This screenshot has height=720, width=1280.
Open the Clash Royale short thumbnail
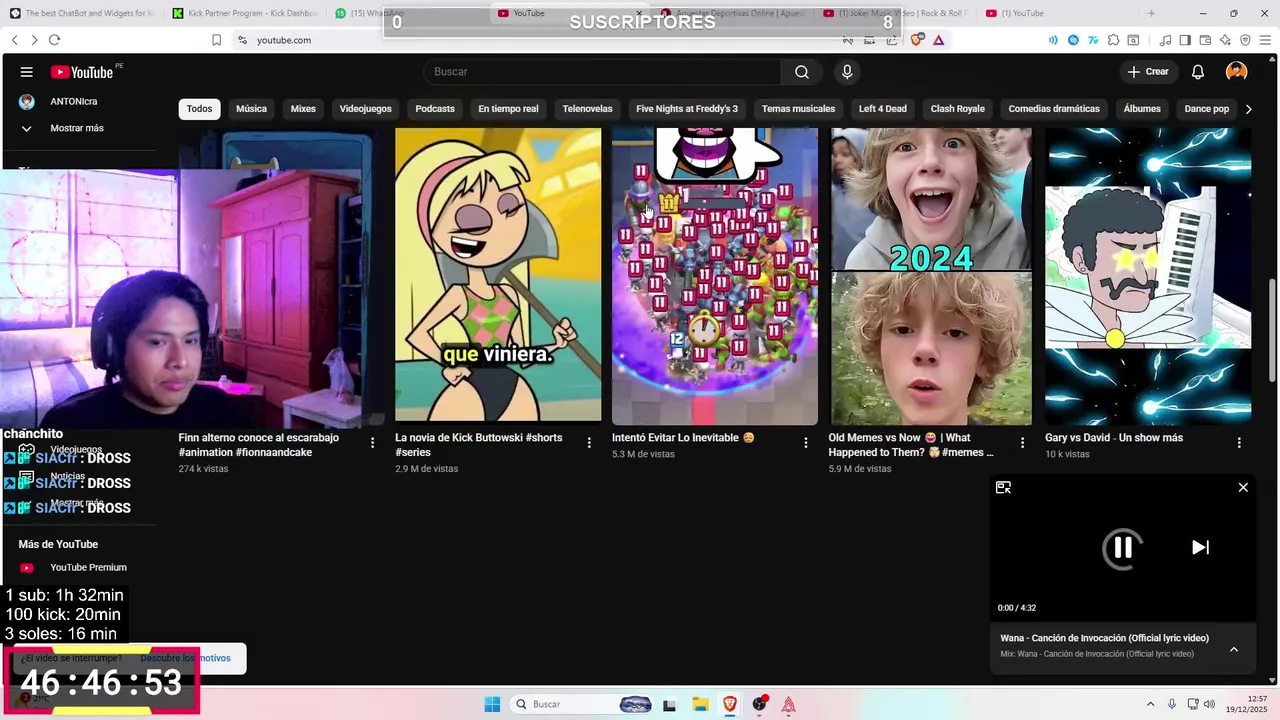point(715,276)
